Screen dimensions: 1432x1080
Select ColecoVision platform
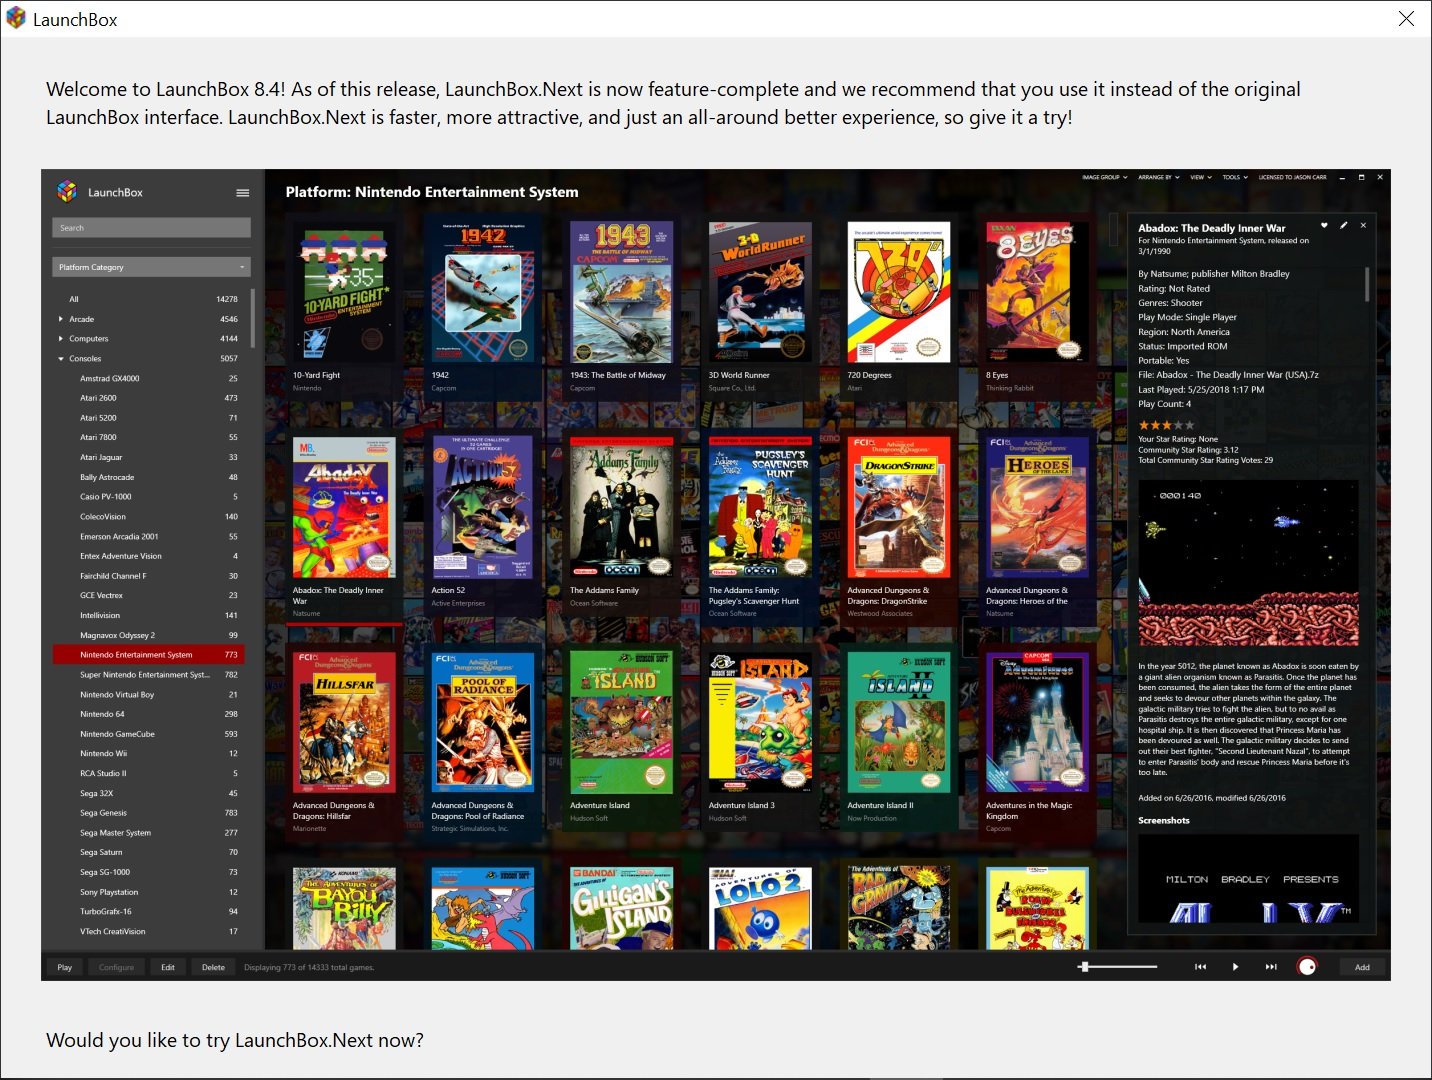[149, 517]
